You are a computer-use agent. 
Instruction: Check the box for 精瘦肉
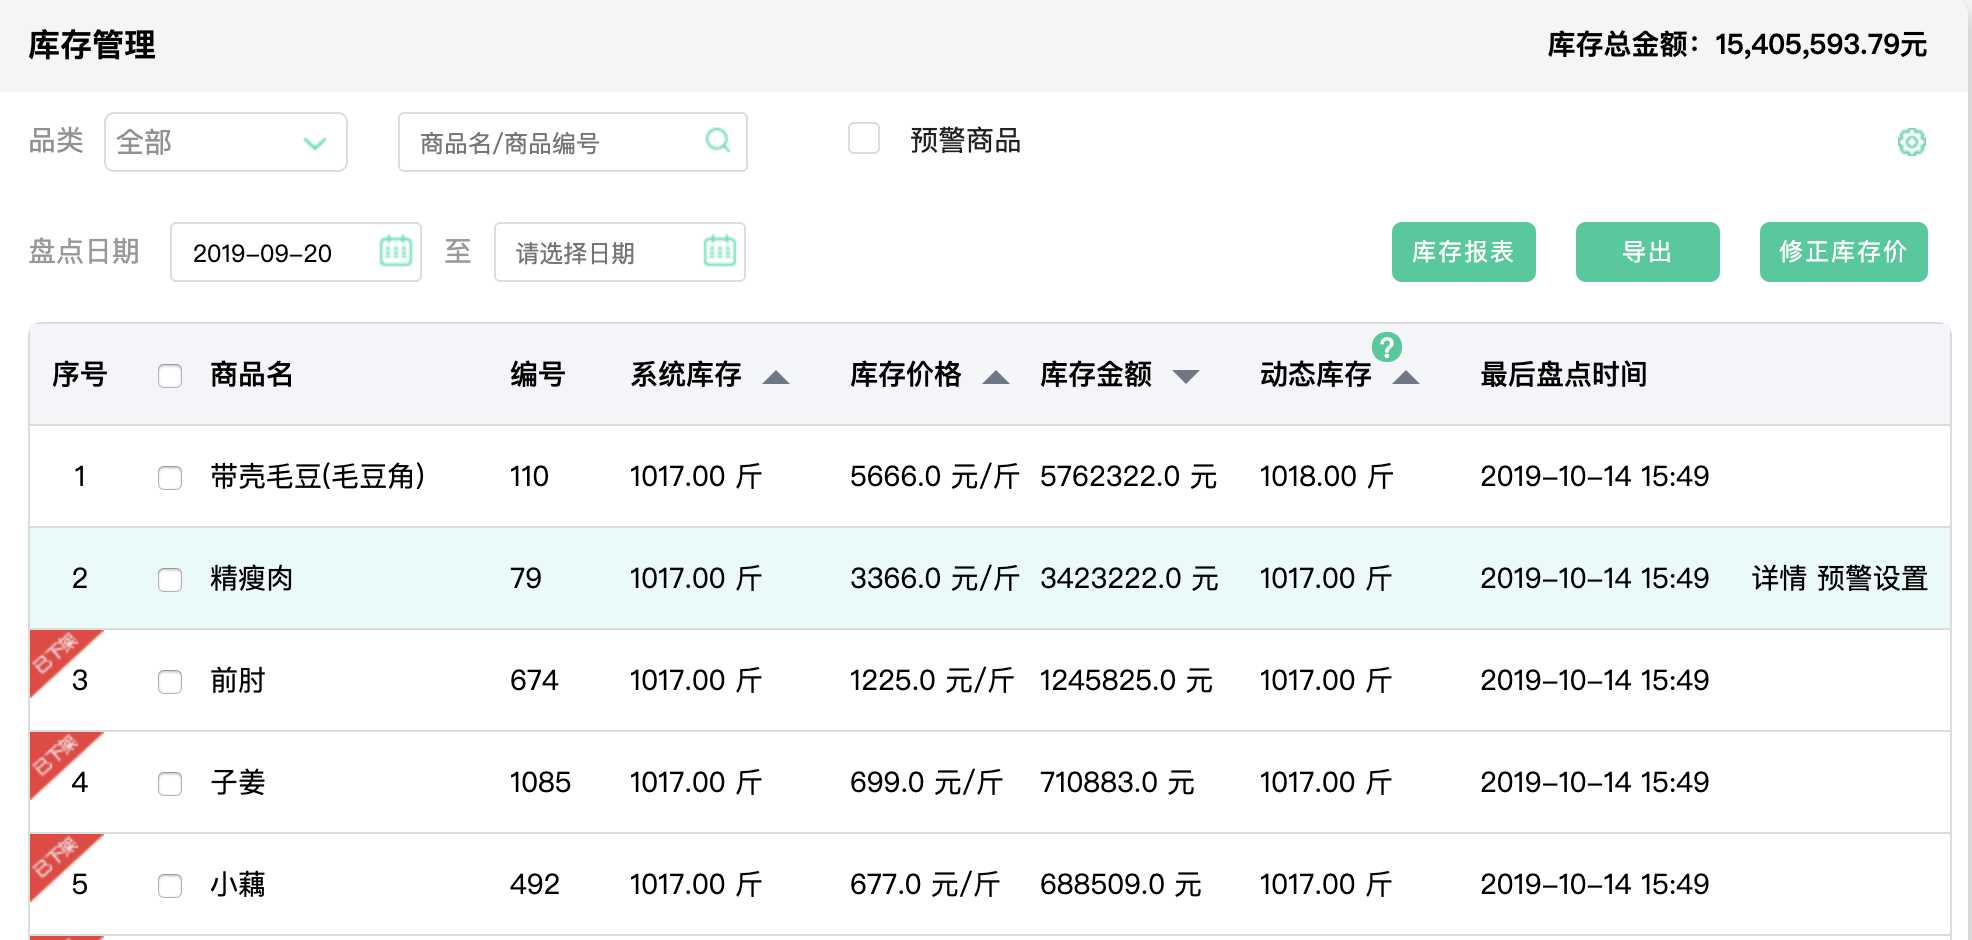click(170, 580)
